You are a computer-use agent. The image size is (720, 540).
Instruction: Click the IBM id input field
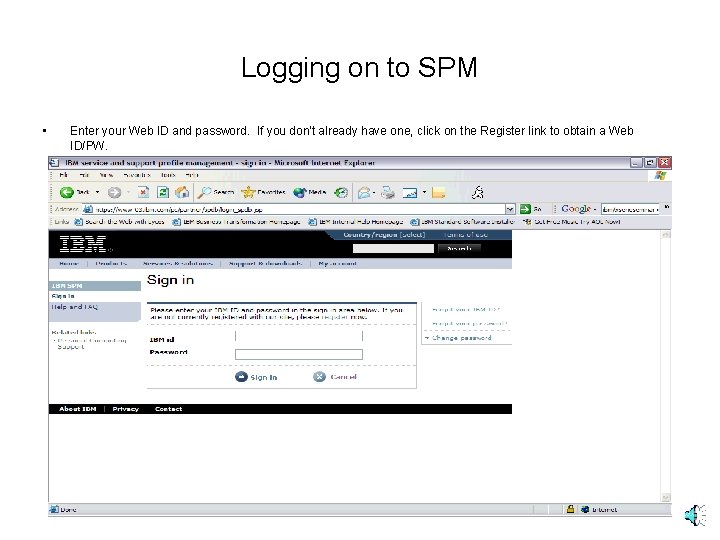click(x=299, y=336)
